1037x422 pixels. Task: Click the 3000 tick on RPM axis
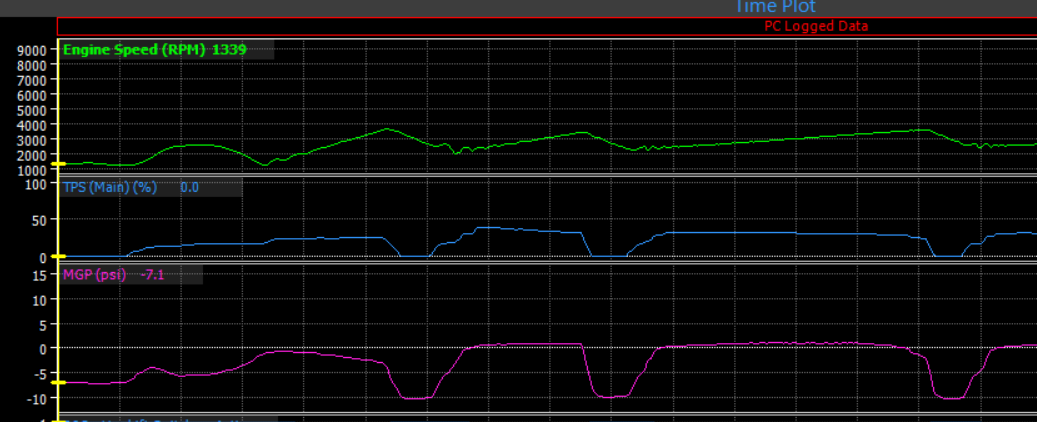[x=32, y=140]
